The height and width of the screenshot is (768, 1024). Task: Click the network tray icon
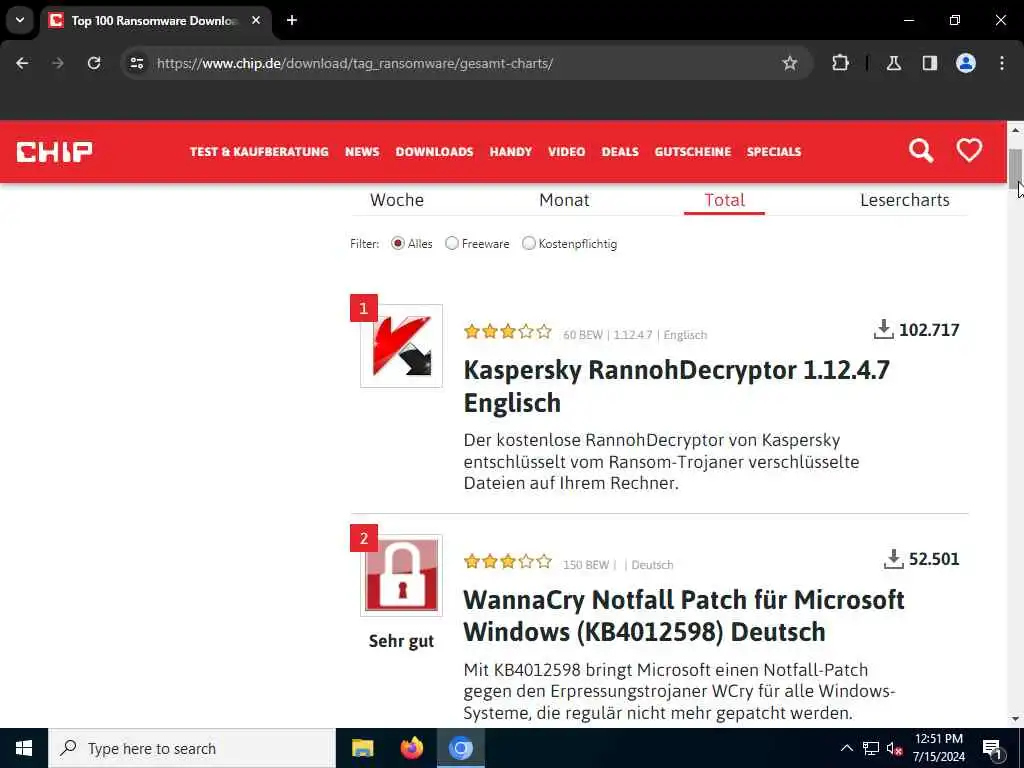(871, 748)
